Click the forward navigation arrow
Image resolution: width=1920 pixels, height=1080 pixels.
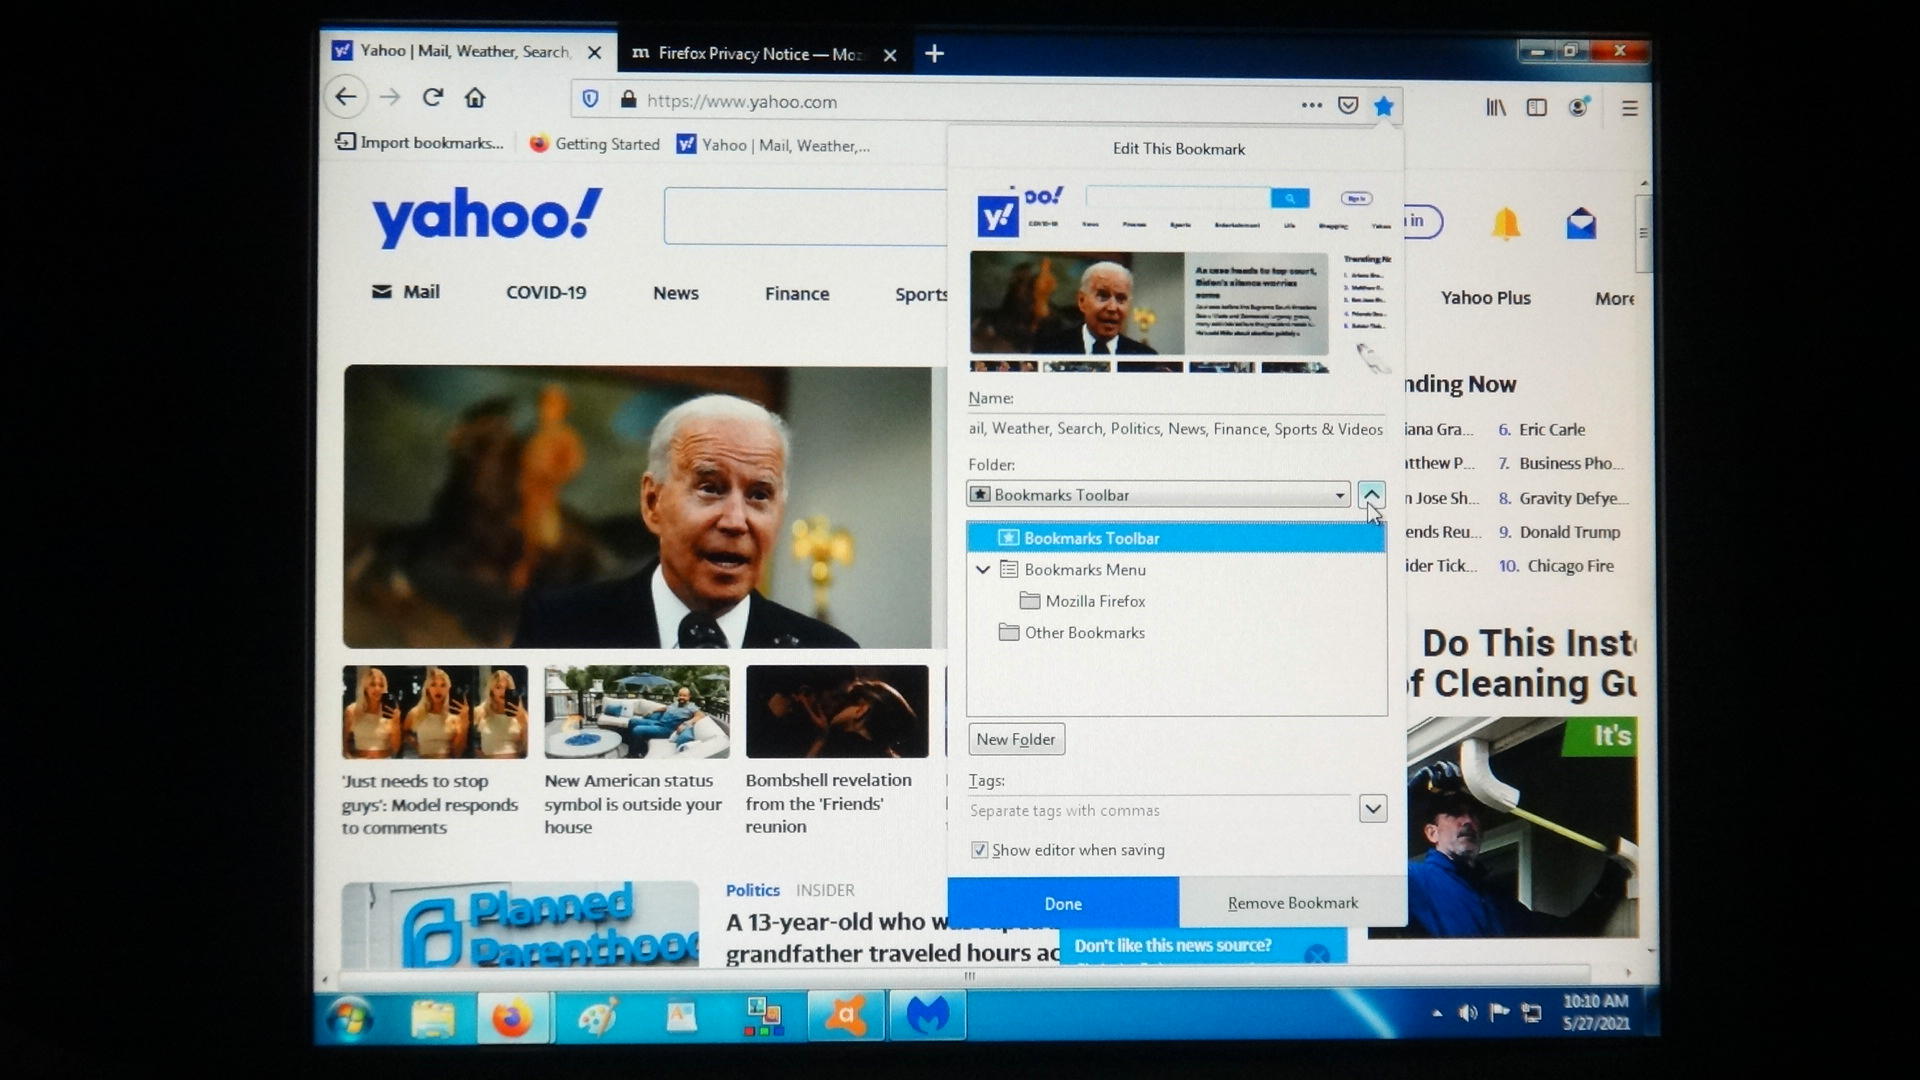tap(390, 97)
